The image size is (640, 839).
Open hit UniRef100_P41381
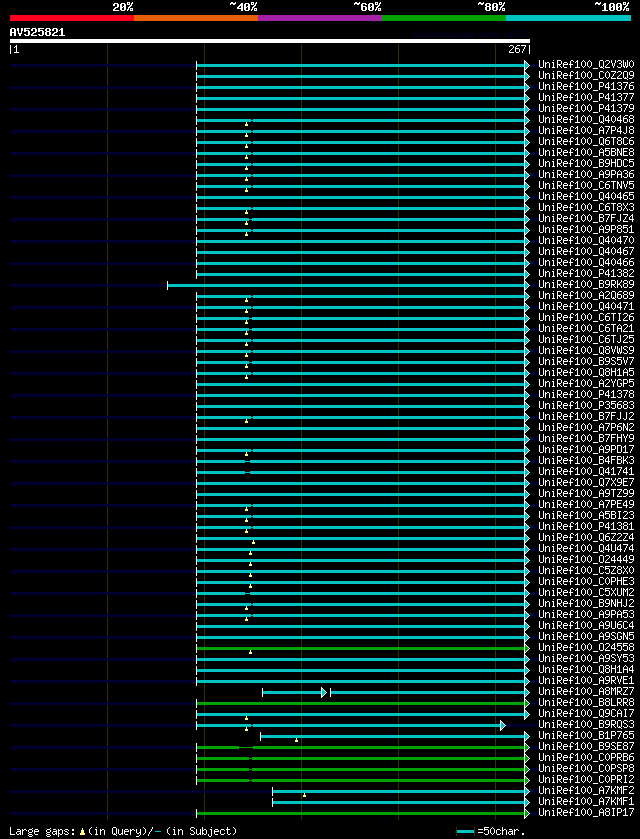pyautogui.click(x=586, y=526)
